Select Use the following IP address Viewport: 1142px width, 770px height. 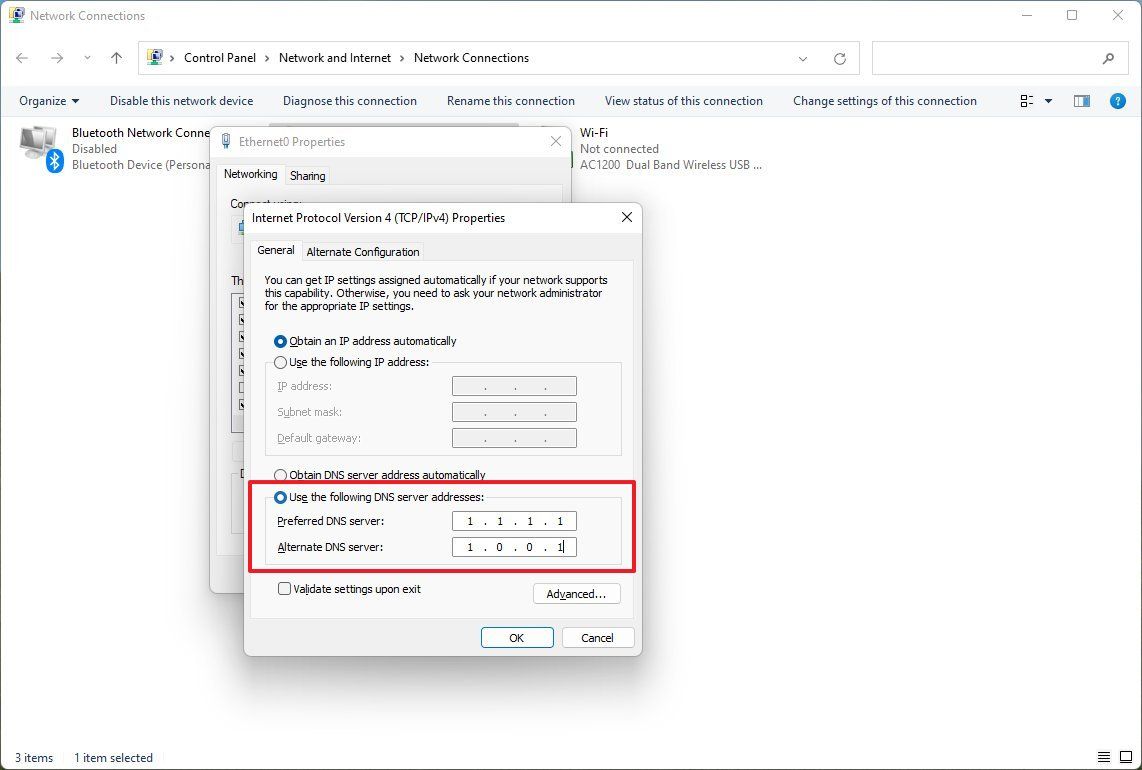click(281, 362)
